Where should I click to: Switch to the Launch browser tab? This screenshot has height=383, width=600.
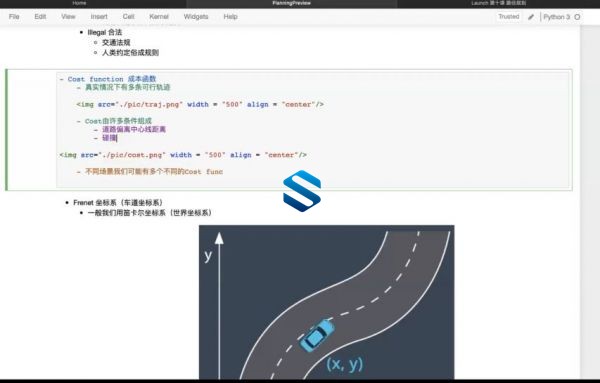tap(499, 3)
